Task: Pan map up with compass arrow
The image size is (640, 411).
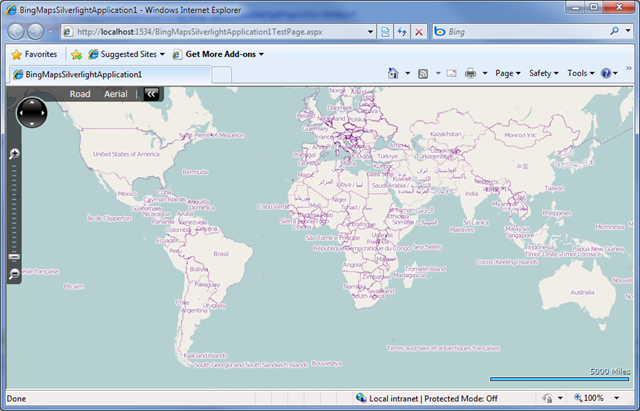Action: pyautogui.click(x=32, y=102)
